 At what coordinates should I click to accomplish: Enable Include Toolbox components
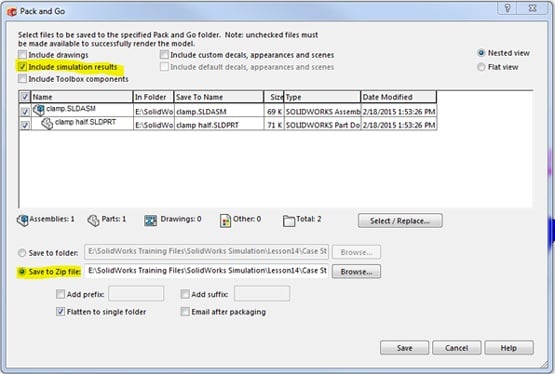[23, 79]
